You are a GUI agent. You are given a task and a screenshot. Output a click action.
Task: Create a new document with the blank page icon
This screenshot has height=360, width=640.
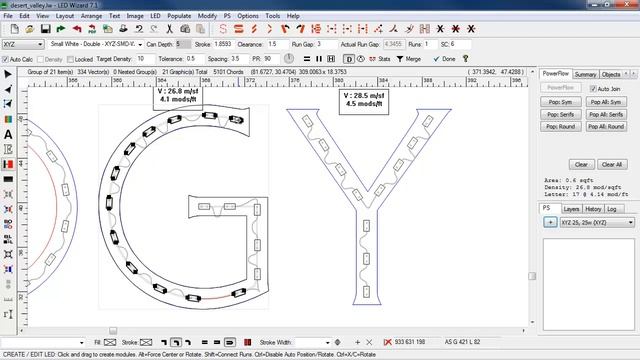14,29
